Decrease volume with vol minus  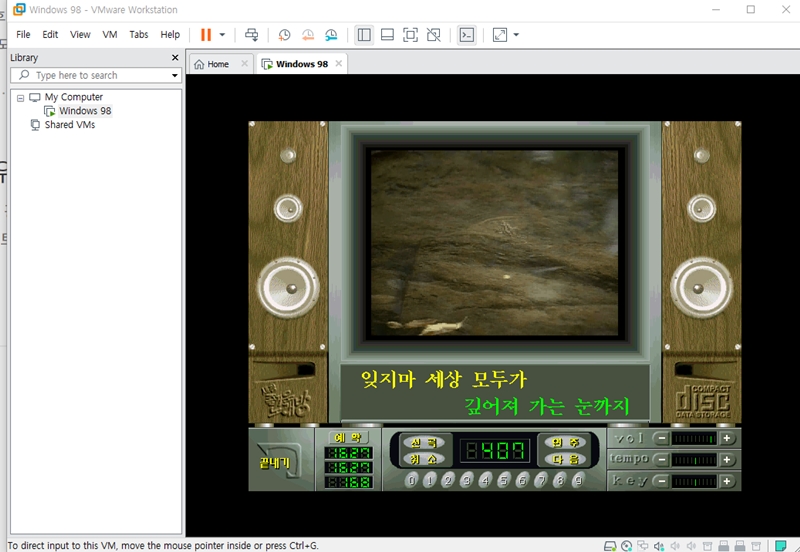(x=662, y=438)
